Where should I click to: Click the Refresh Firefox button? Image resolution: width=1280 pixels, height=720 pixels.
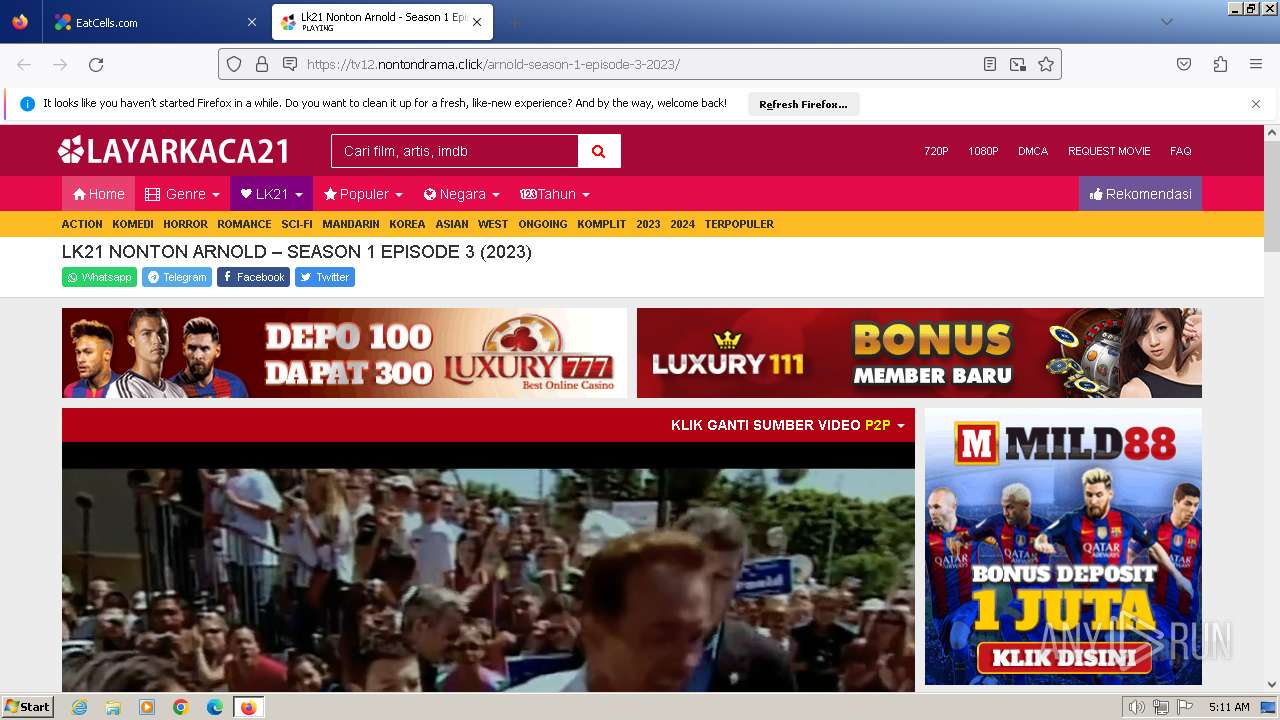803,104
